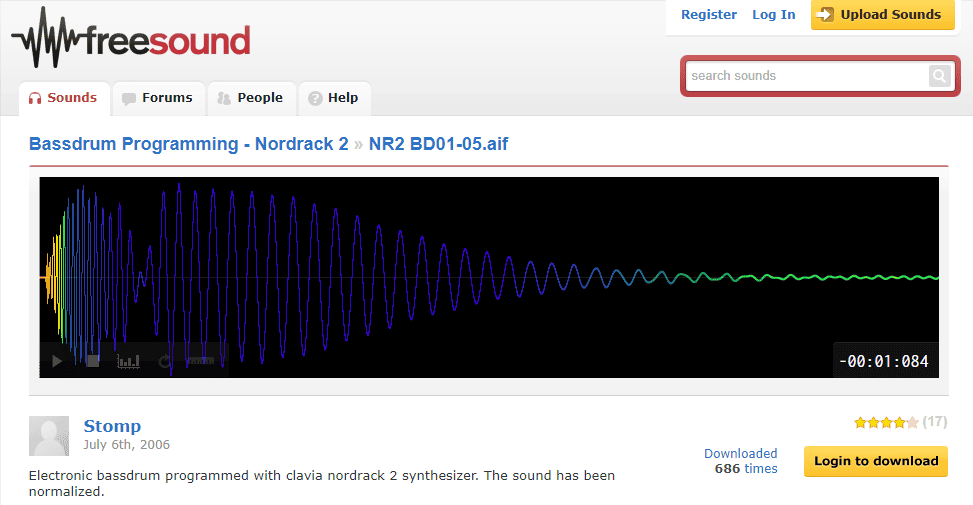Screen dimensions: 973x505
Task: Click the search magnifier icon
Action: coord(939,76)
